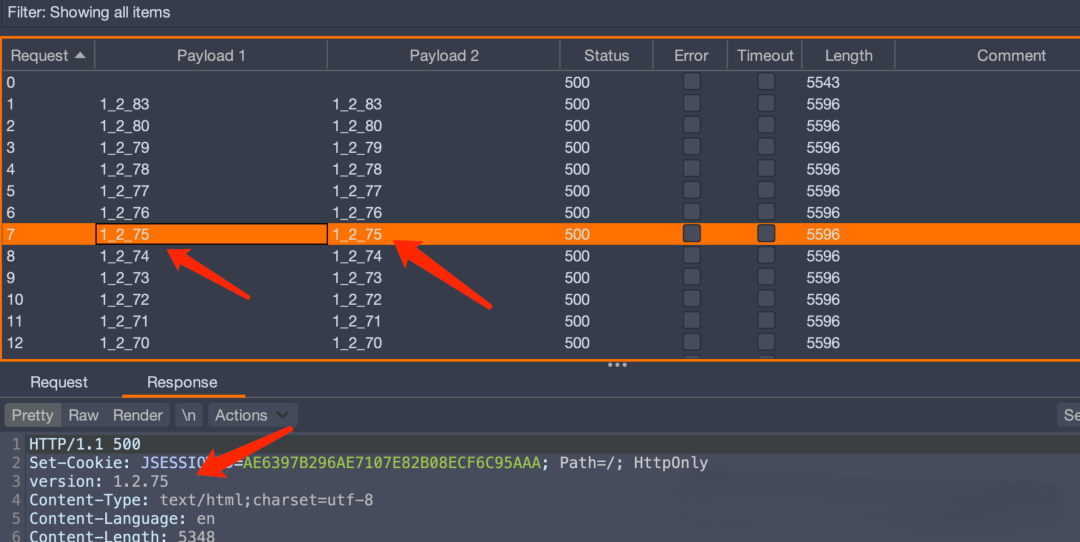Click the Comment column header
Screen dimensions: 1080x542
pos(1010,56)
